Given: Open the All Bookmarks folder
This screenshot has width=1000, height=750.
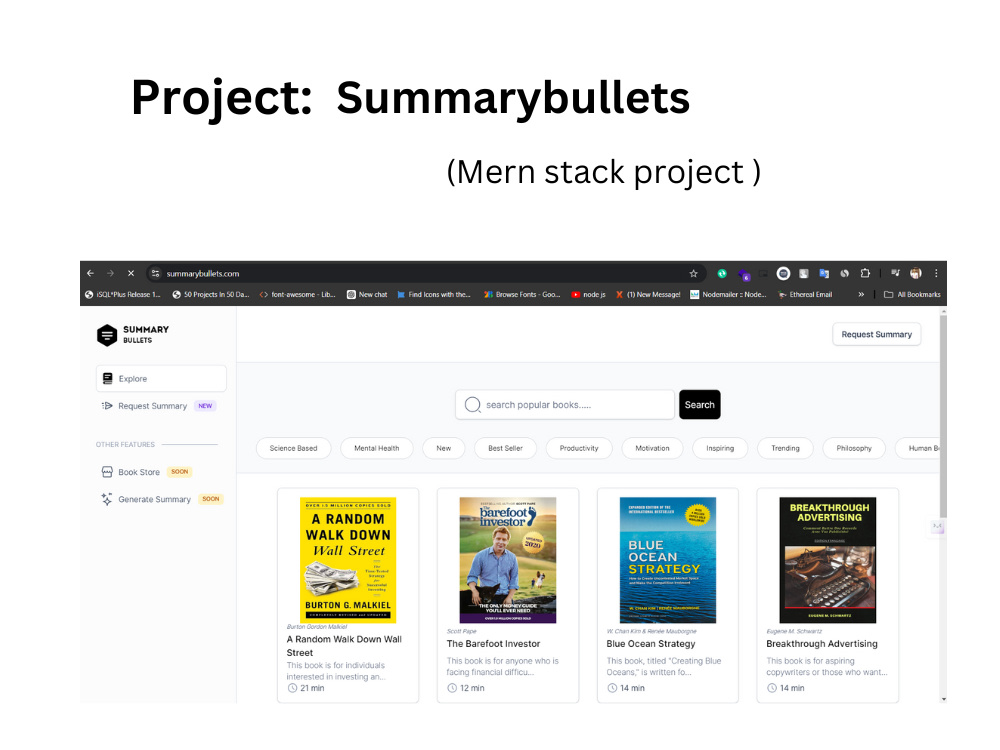Looking at the screenshot, I should pos(912,294).
